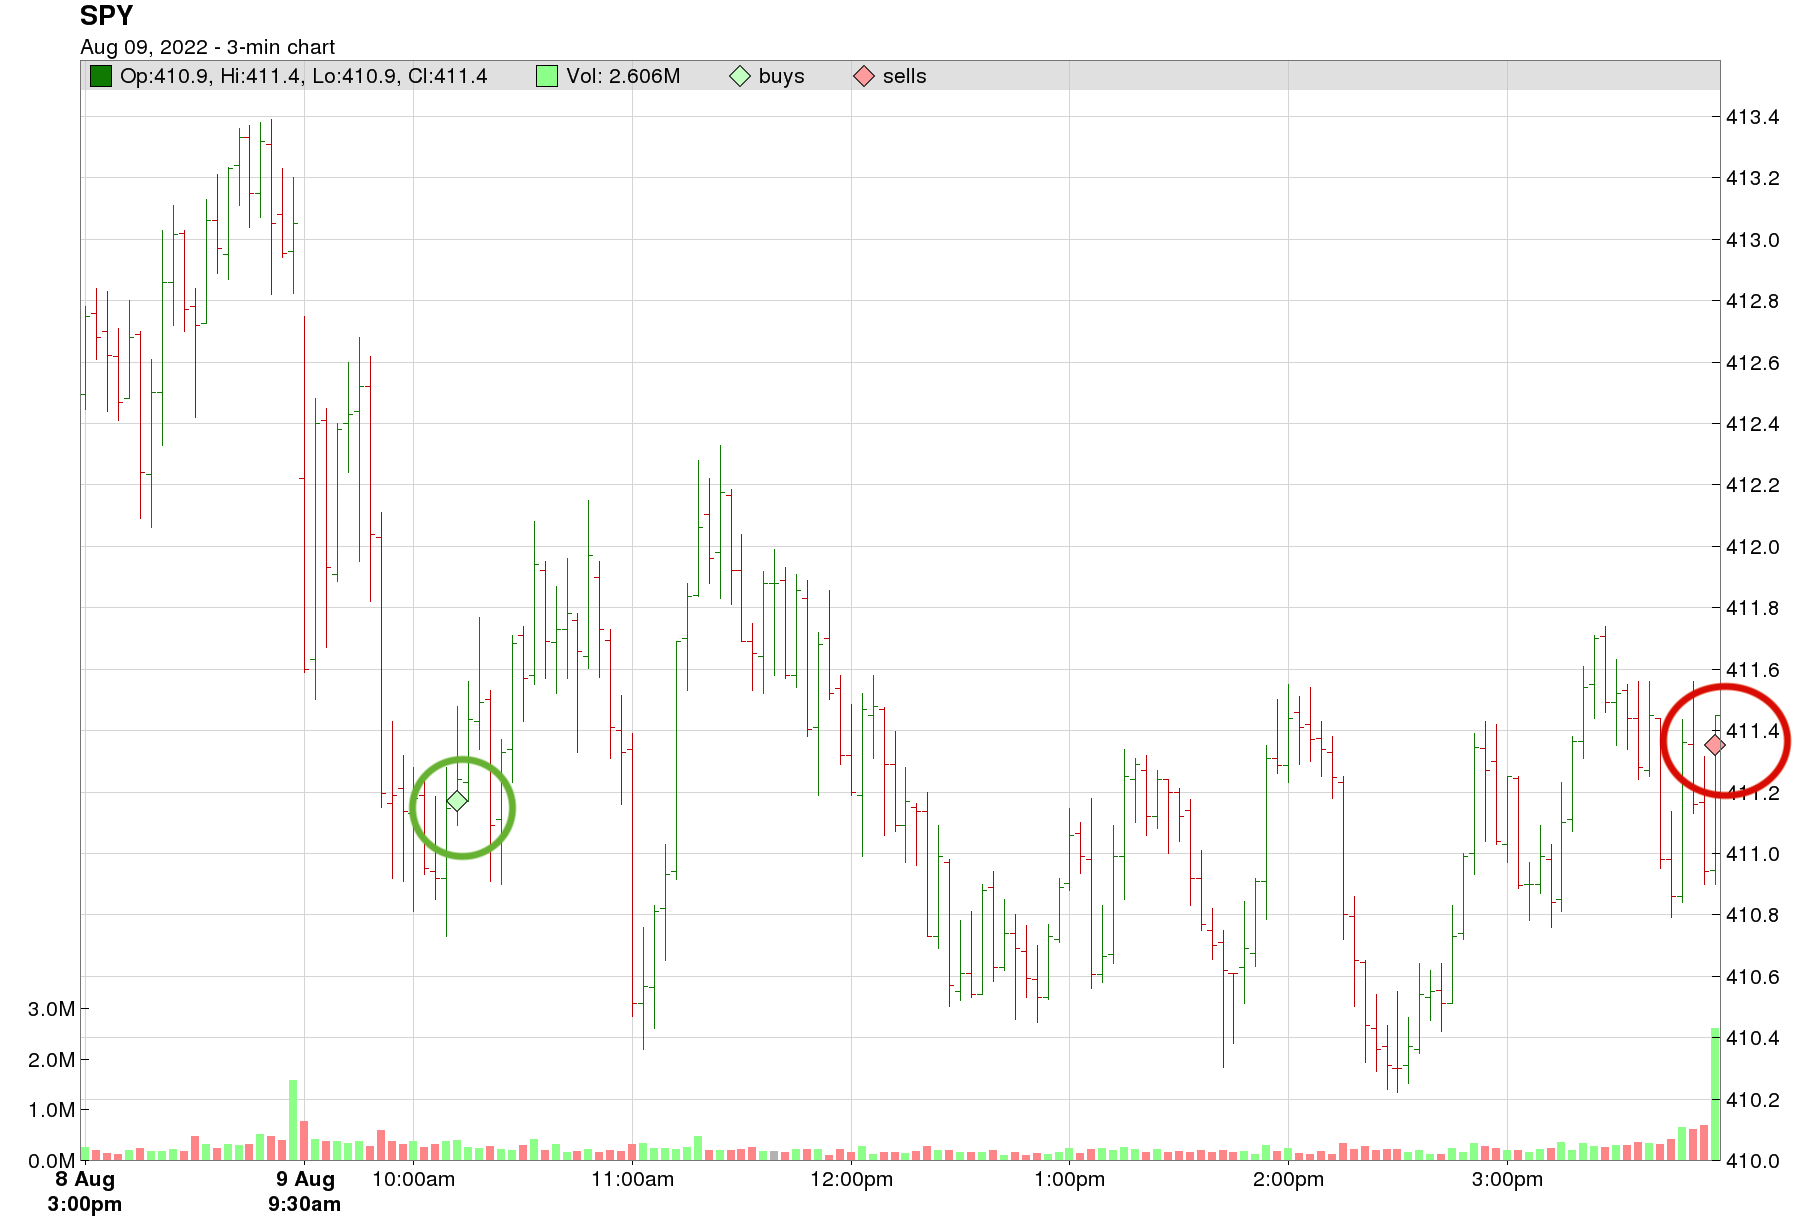Click the '8 Aug 3:00pm' axis label

coord(85,1191)
